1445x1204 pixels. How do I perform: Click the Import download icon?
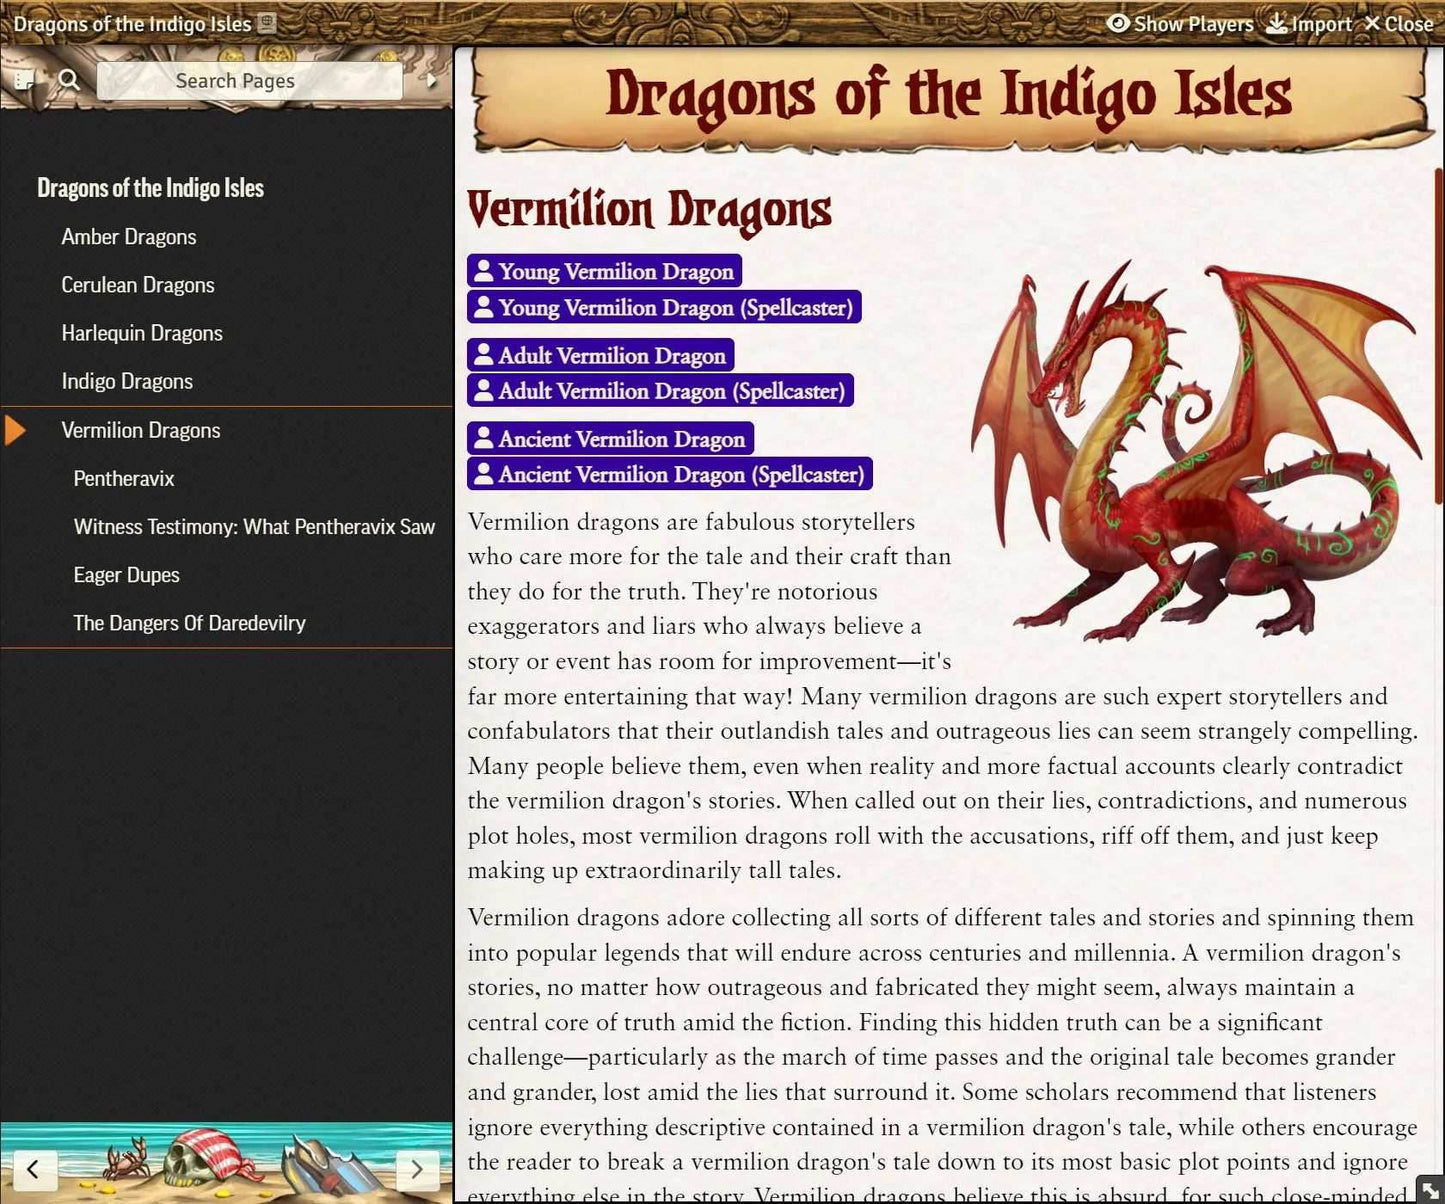click(x=1277, y=23)
